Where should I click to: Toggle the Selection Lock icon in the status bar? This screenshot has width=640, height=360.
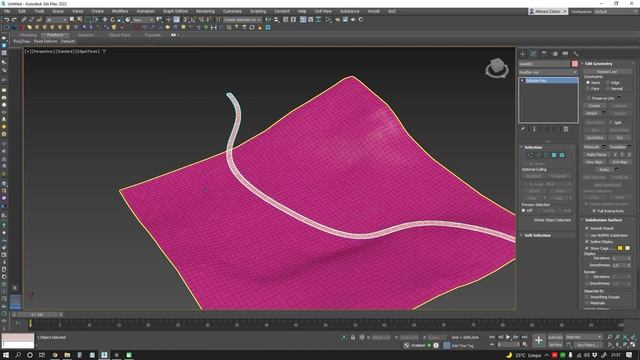click(353, 337)
